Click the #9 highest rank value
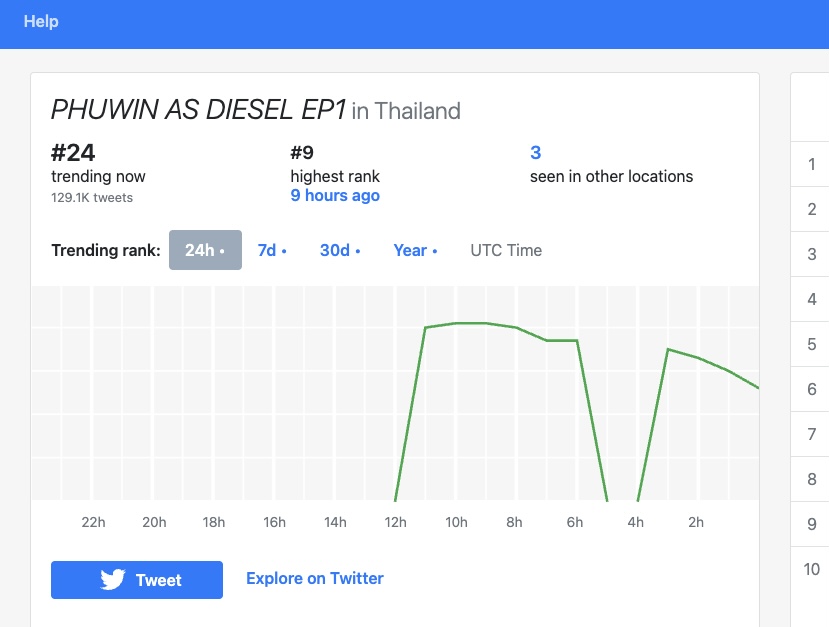 click(302, 153)
